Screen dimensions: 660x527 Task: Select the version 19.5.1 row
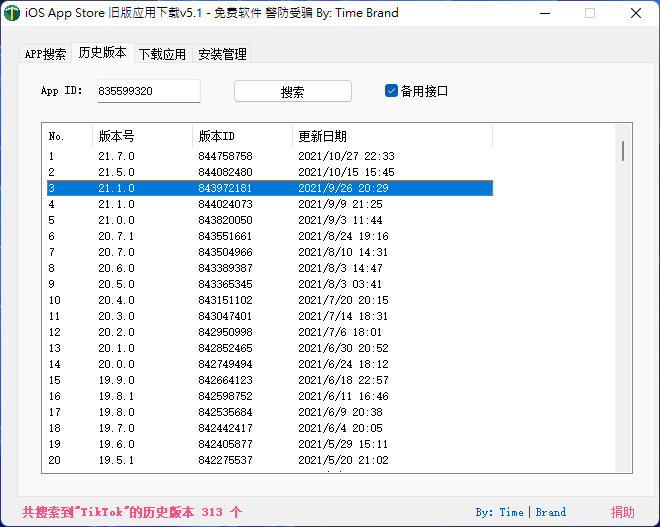coord(269,460)
